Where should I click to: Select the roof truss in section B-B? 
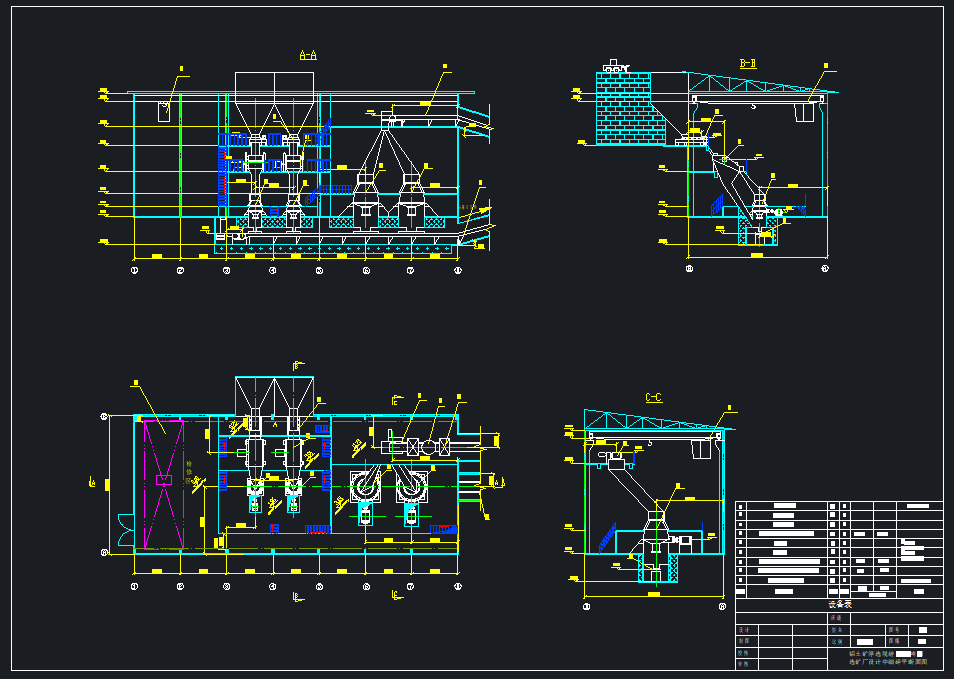(x=762, y=83)
